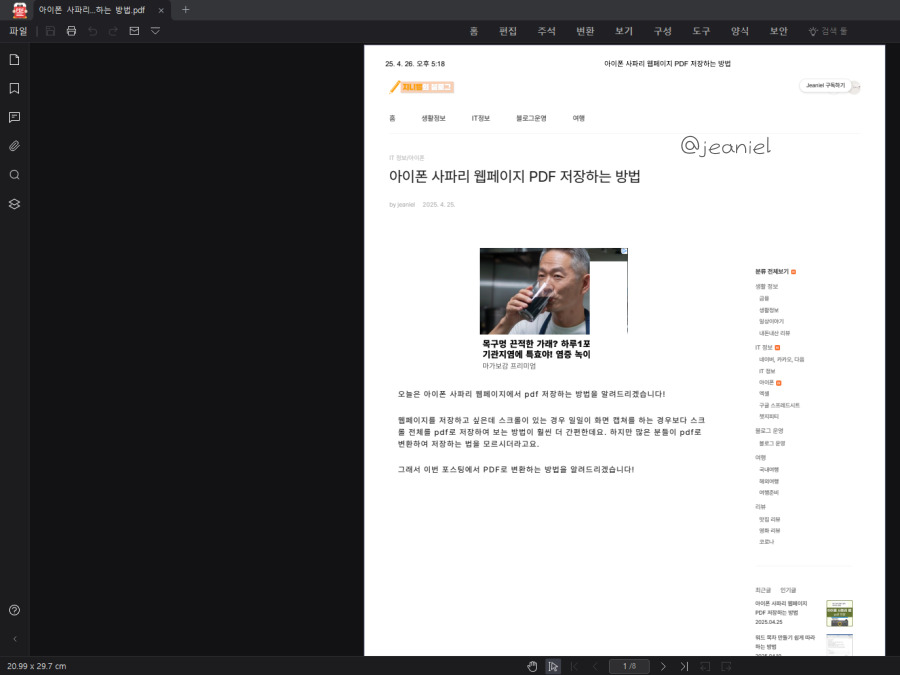Click the 네이버, 카카오, 다음 category link
The height and width of the screenshot is (675, 900).
click(782, 359)
